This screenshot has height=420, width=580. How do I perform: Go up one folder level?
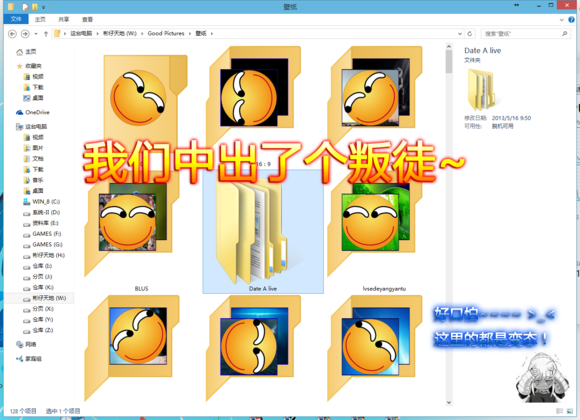pyautogui.click(x=46, y=34)
